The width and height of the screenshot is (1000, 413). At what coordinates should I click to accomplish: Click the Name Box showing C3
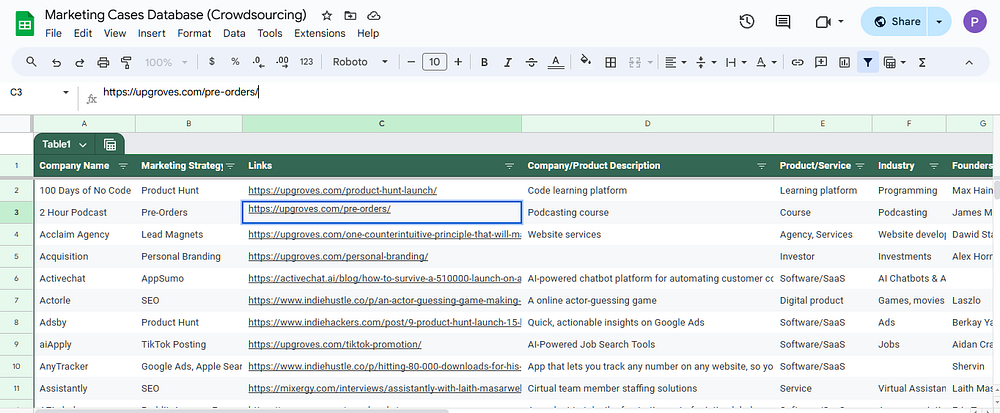30,93
